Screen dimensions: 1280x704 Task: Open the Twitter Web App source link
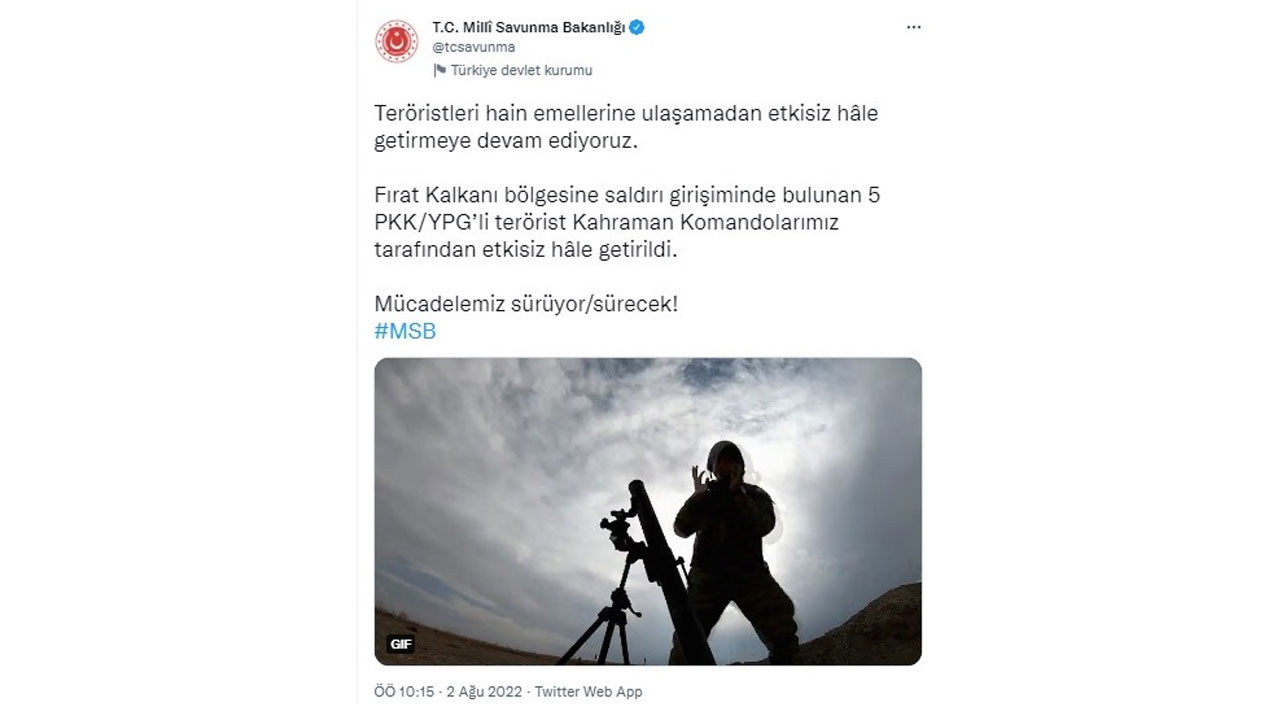tap(589, 692)
